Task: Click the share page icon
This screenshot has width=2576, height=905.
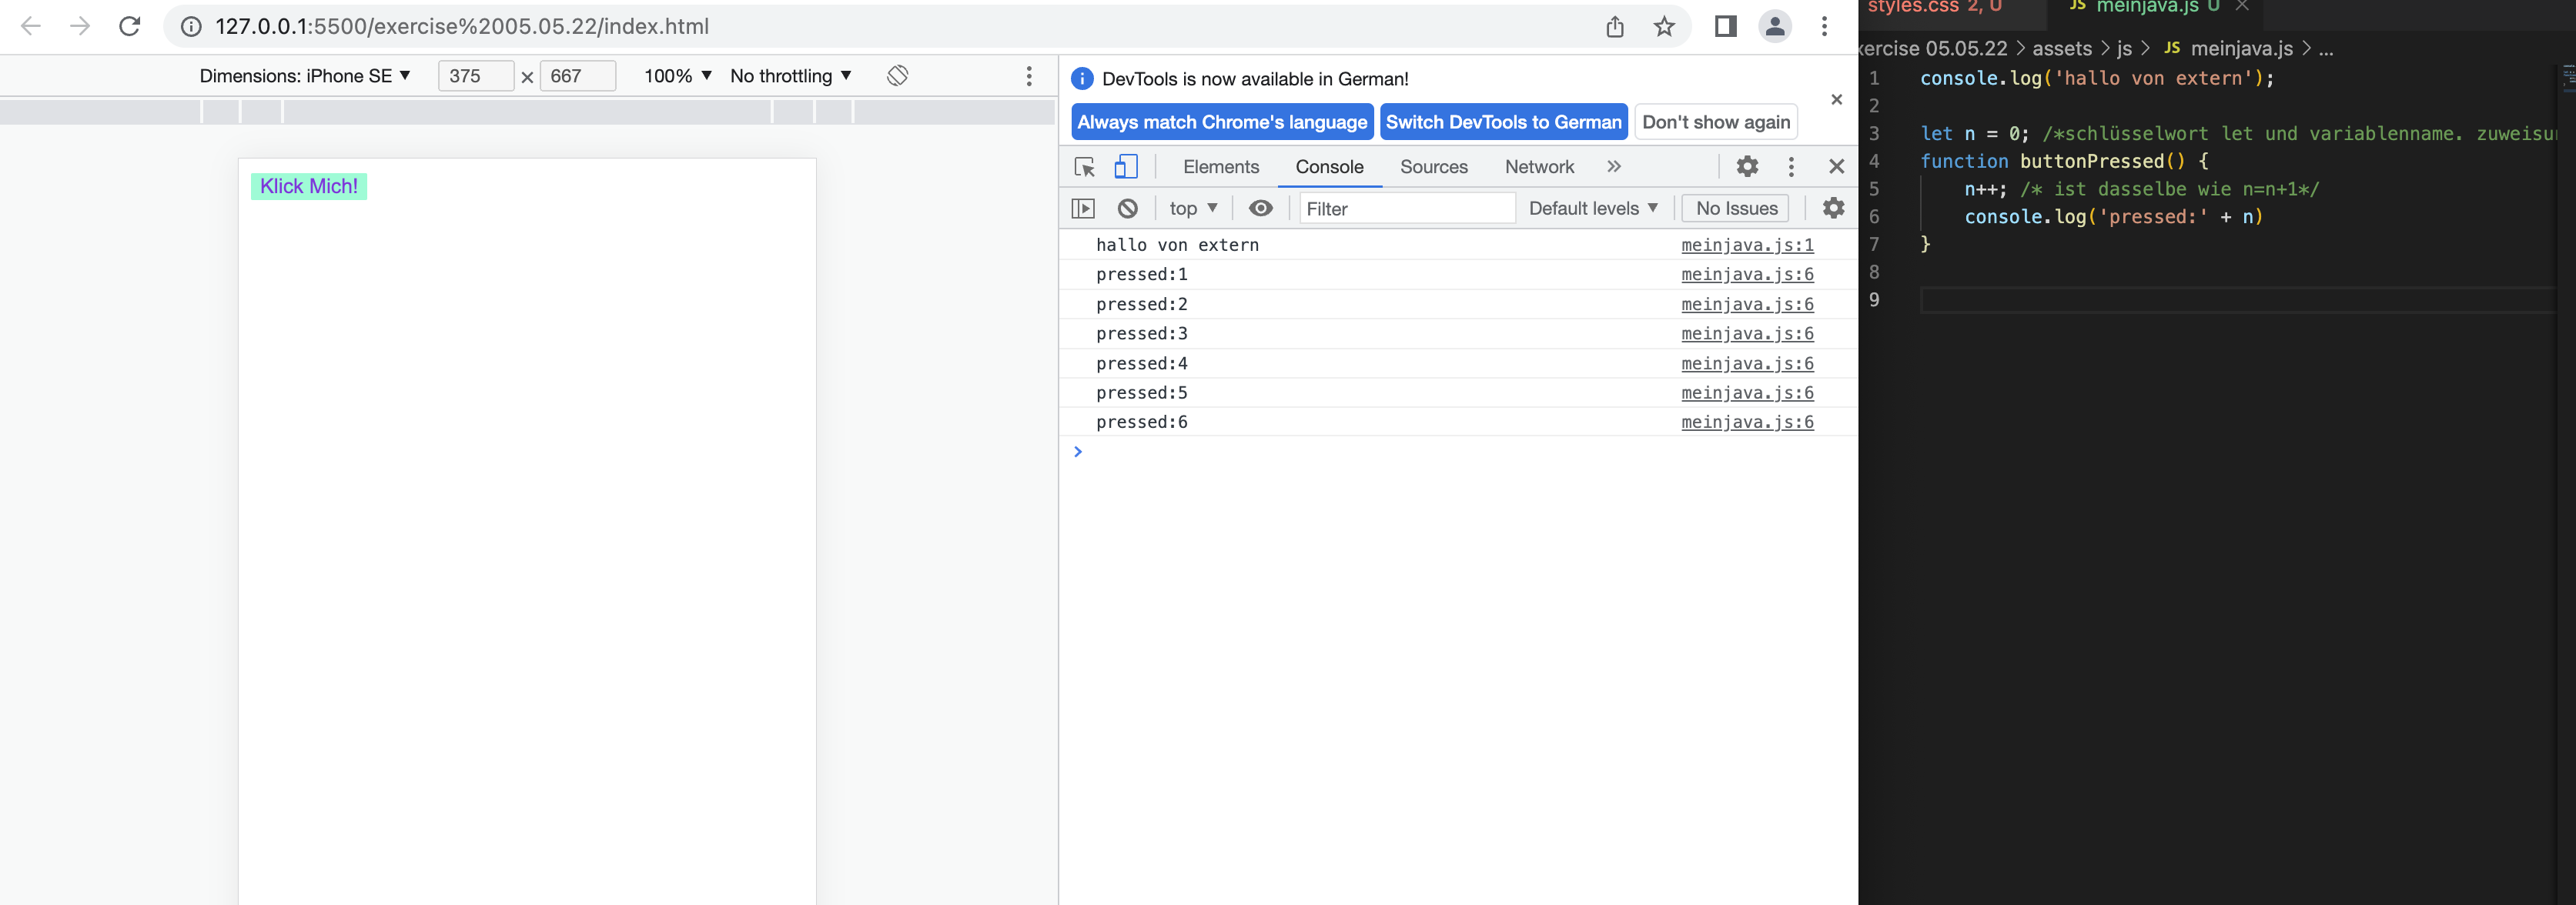Action: pos(1614,26)
